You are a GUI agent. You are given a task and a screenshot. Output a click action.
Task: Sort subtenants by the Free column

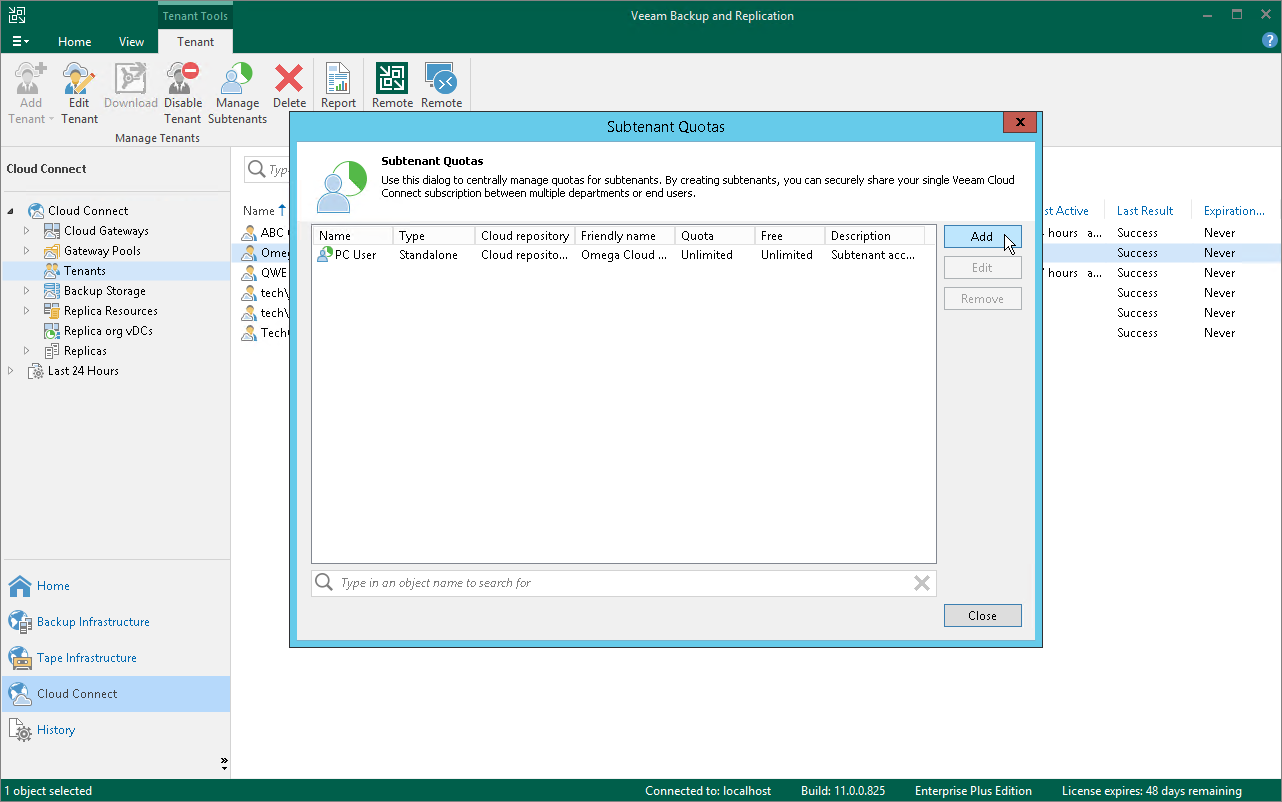[789, 236]
